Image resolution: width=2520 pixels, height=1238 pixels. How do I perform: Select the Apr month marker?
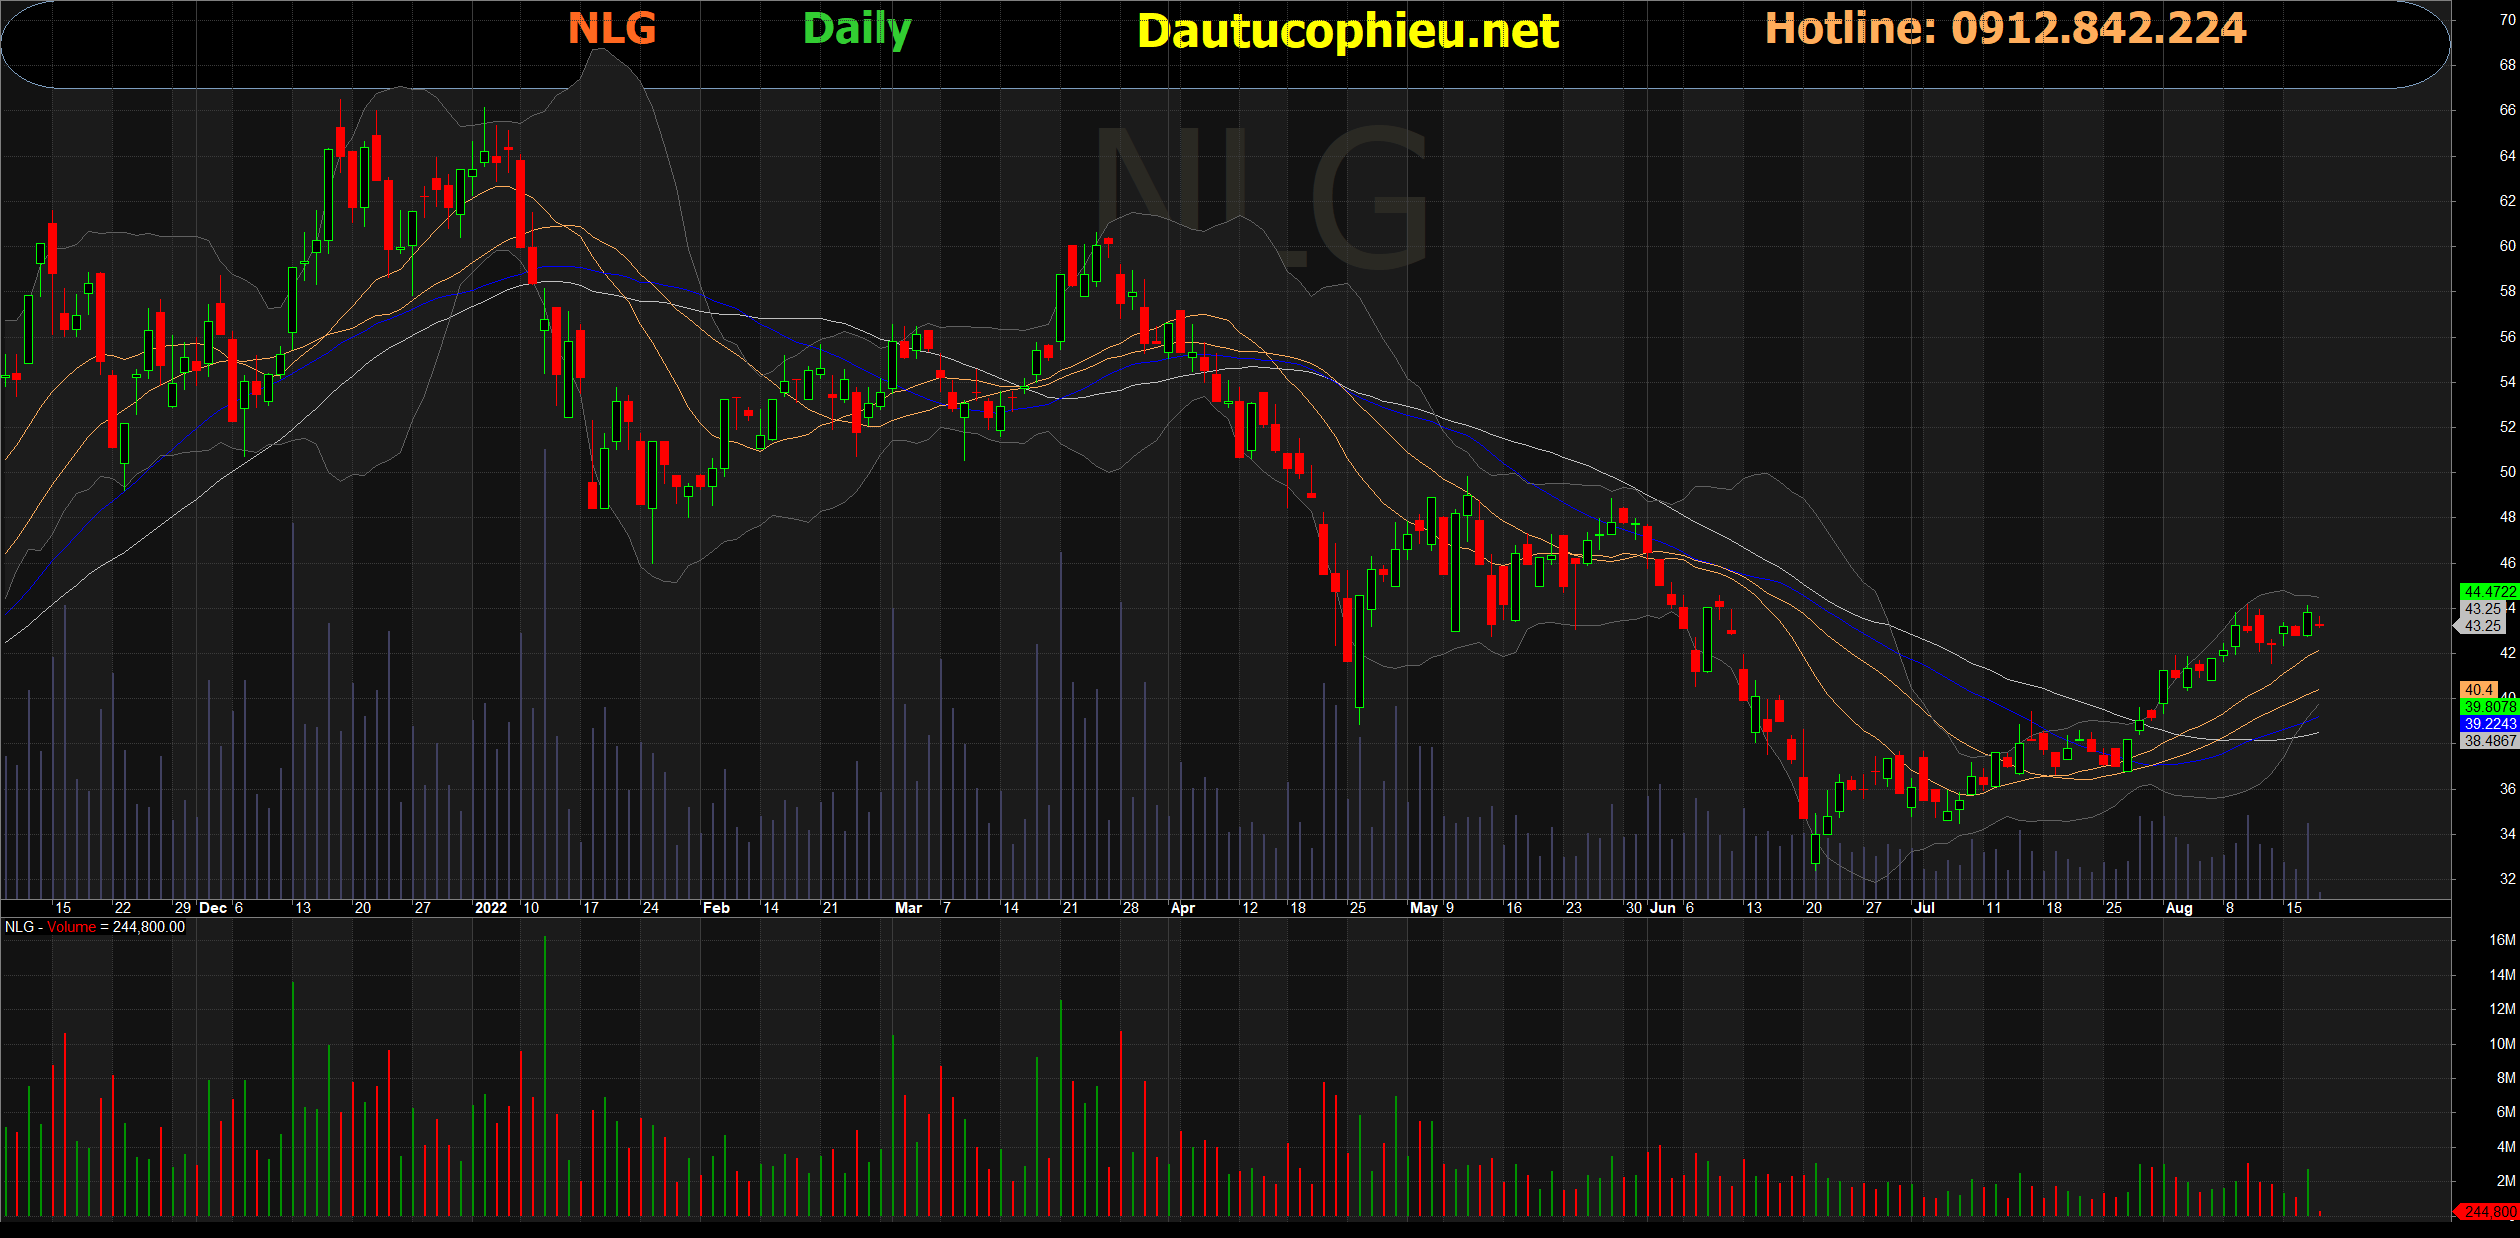point(1182,908)
